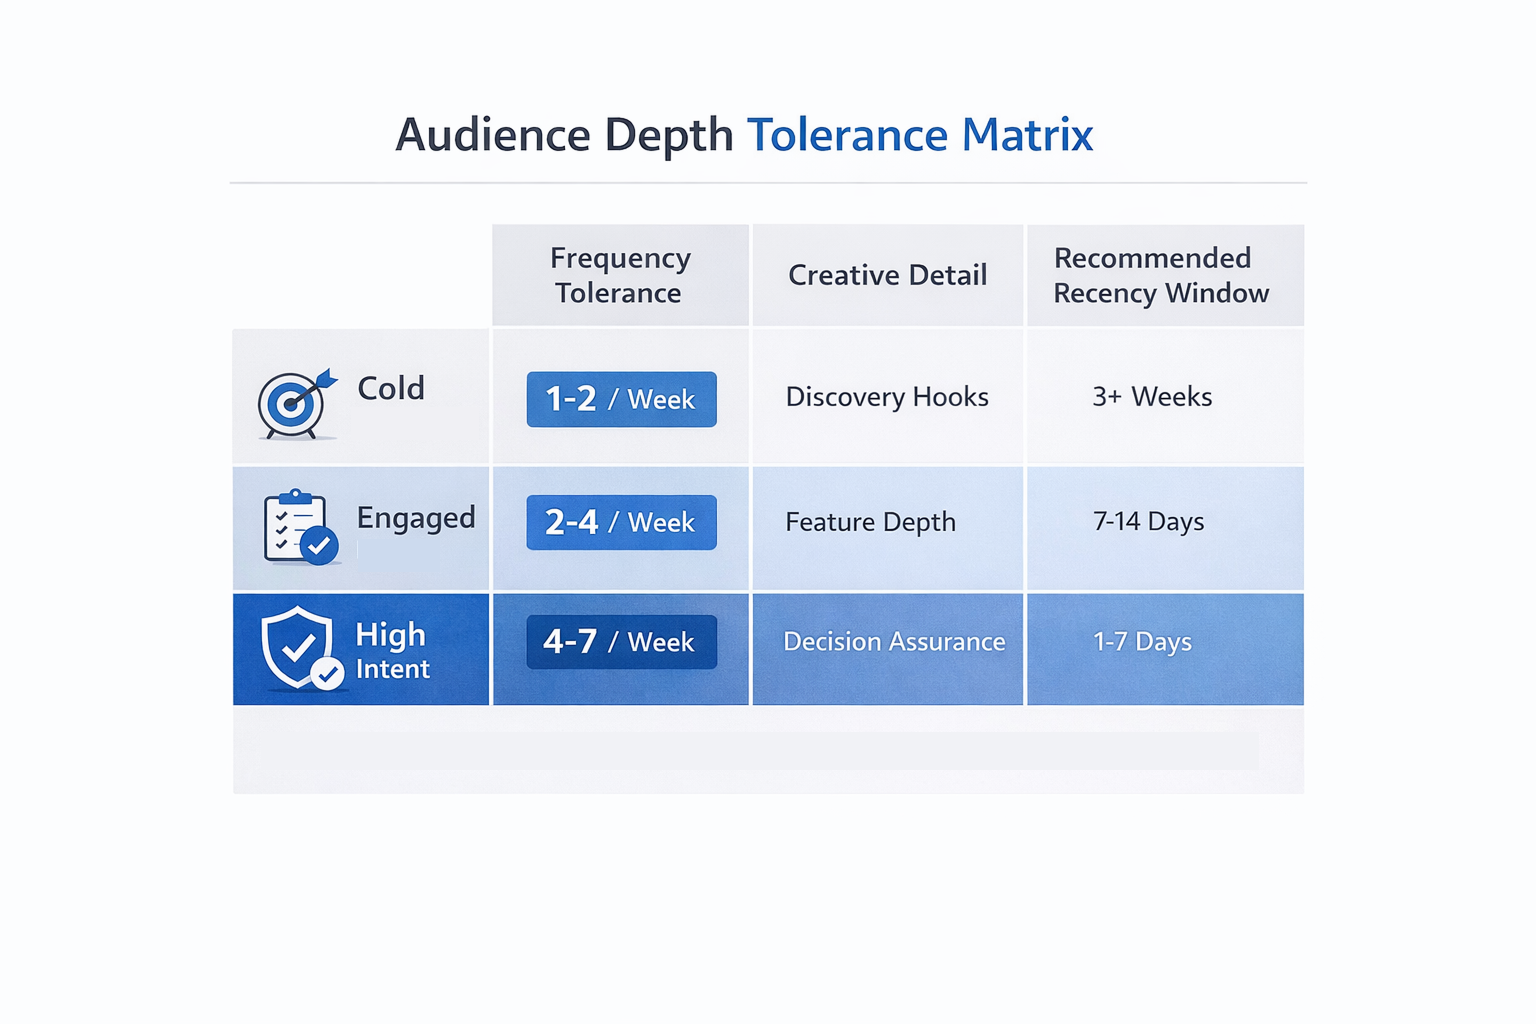Select the 3+ Weeks recency value
The height and width of the screenshot is (1024, 1536).
pyautogui.click(x=1150, y=397)
